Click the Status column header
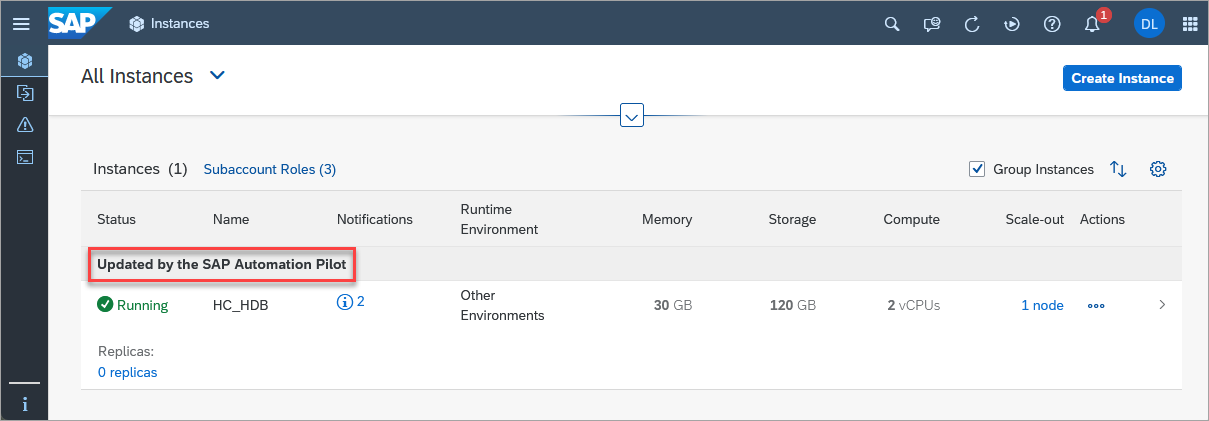The image size is (1209, 421). click(116, 219)
